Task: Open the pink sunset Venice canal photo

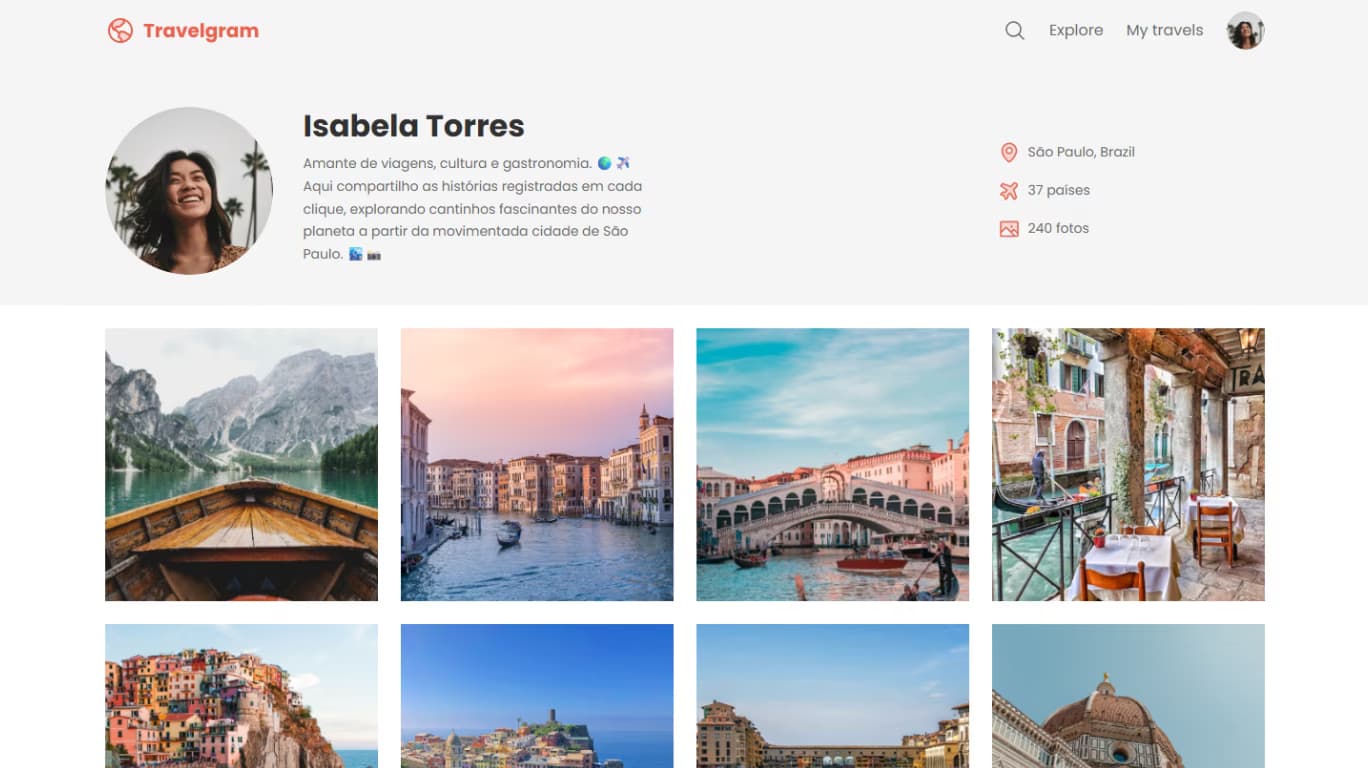Action: 537,464
